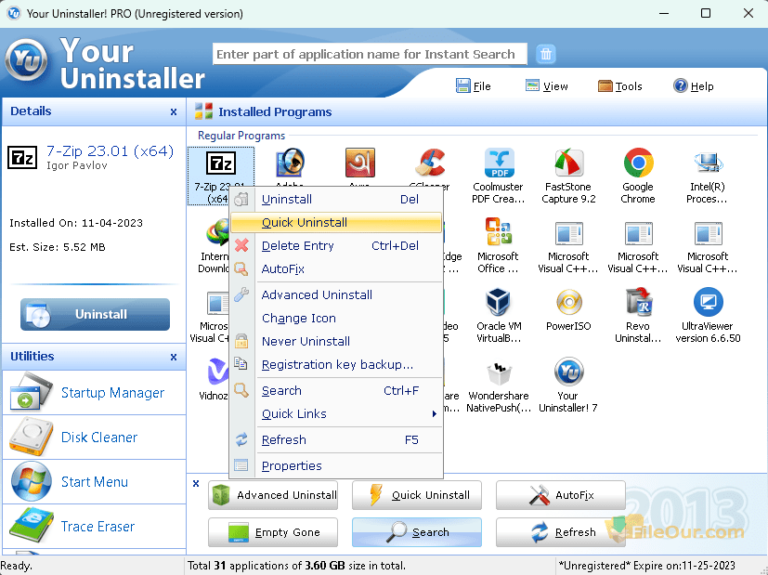Choose Refresh in the context menu
This screenshot has height=575, width=768.
pyautogui.click(x=336, y=440)
